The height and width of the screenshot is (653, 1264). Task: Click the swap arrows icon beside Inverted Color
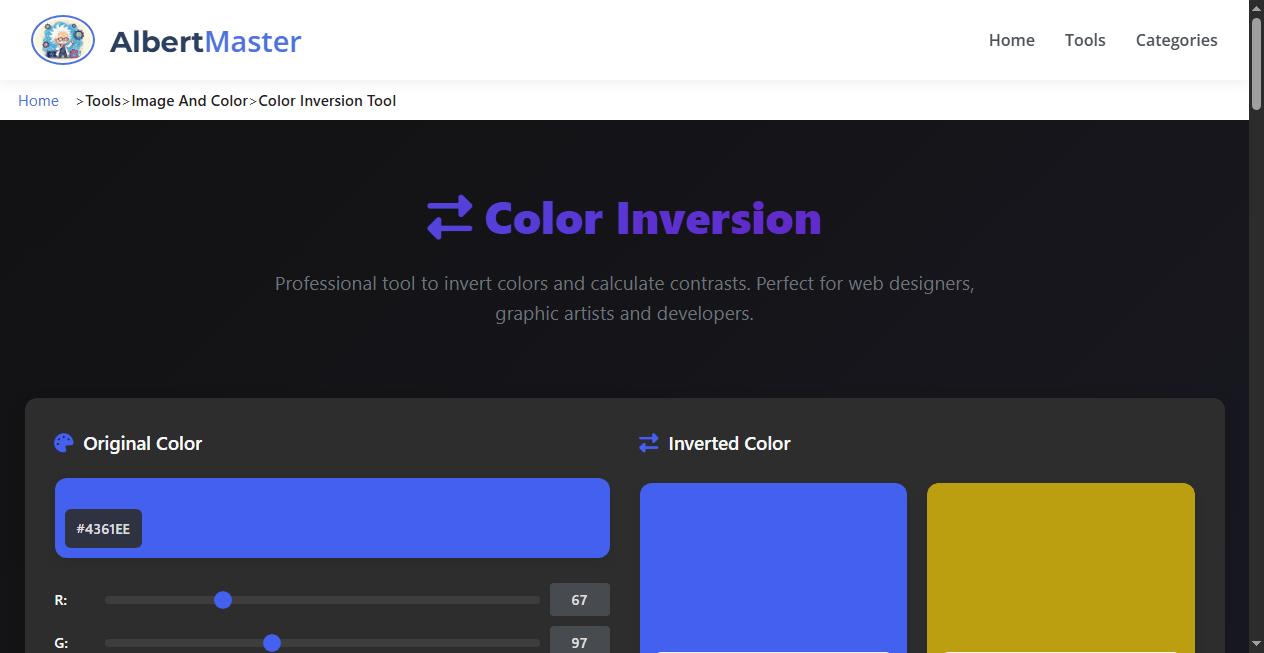[x=648, y=443]
